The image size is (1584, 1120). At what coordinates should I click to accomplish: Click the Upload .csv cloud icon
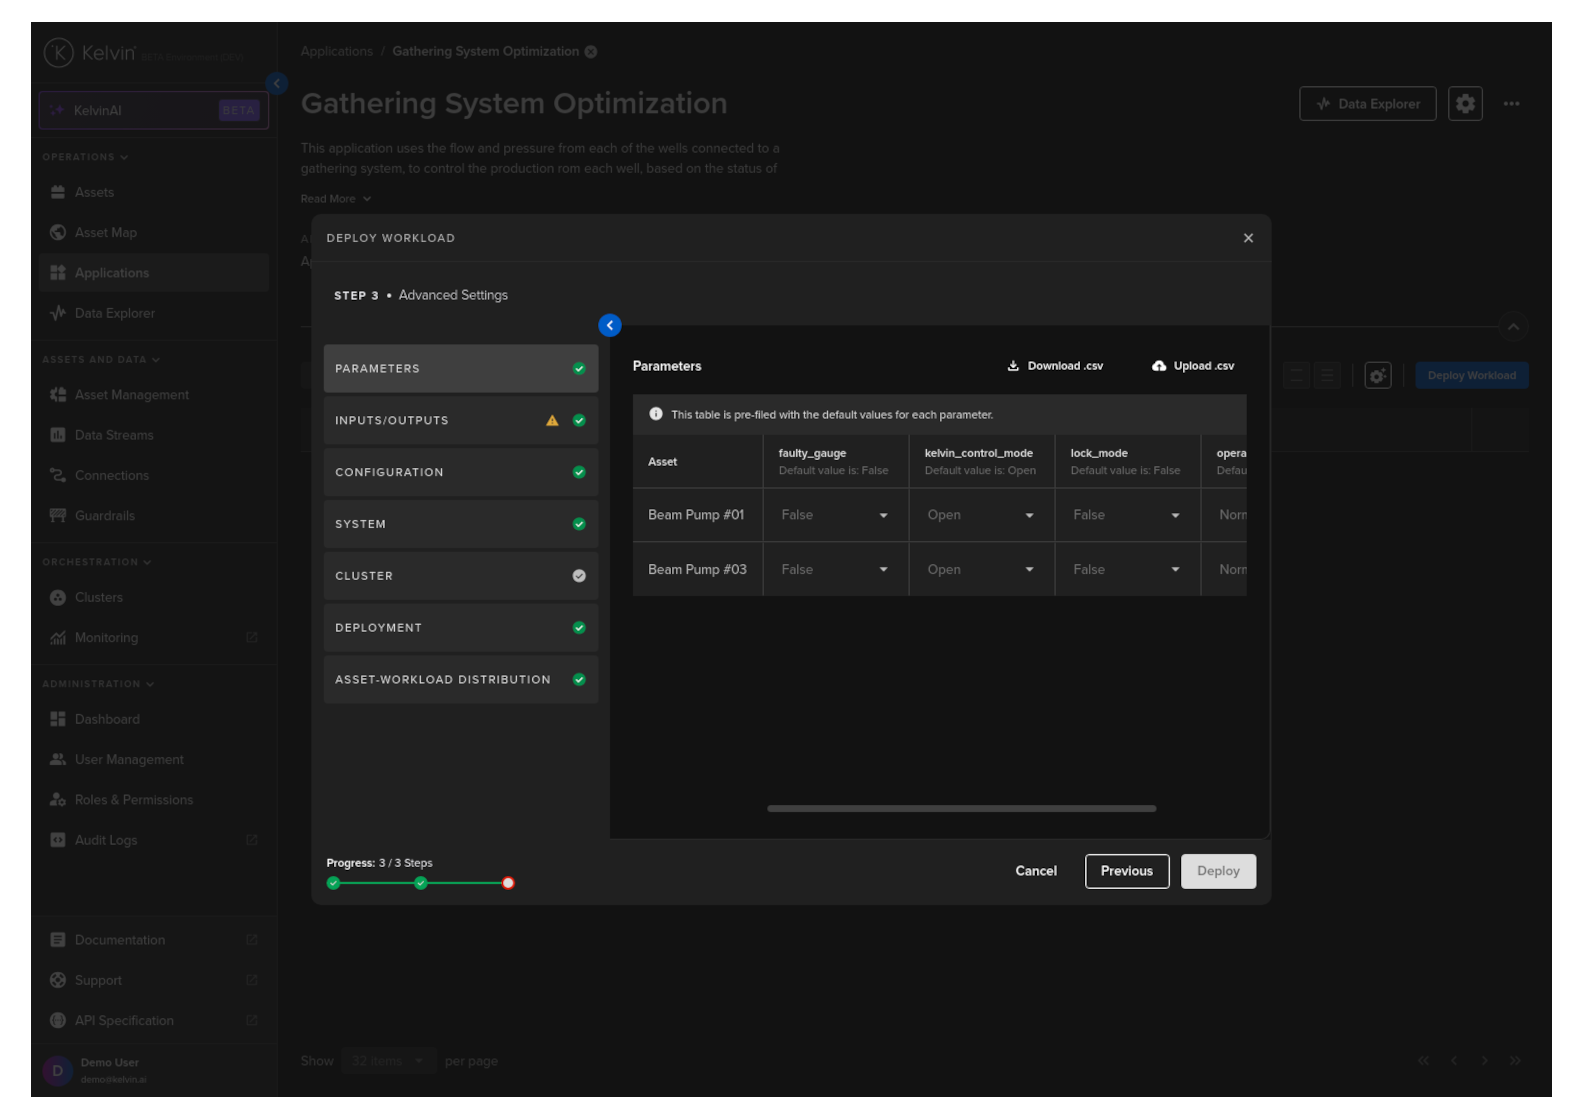pyautogui.click(x=1158, y=366)
